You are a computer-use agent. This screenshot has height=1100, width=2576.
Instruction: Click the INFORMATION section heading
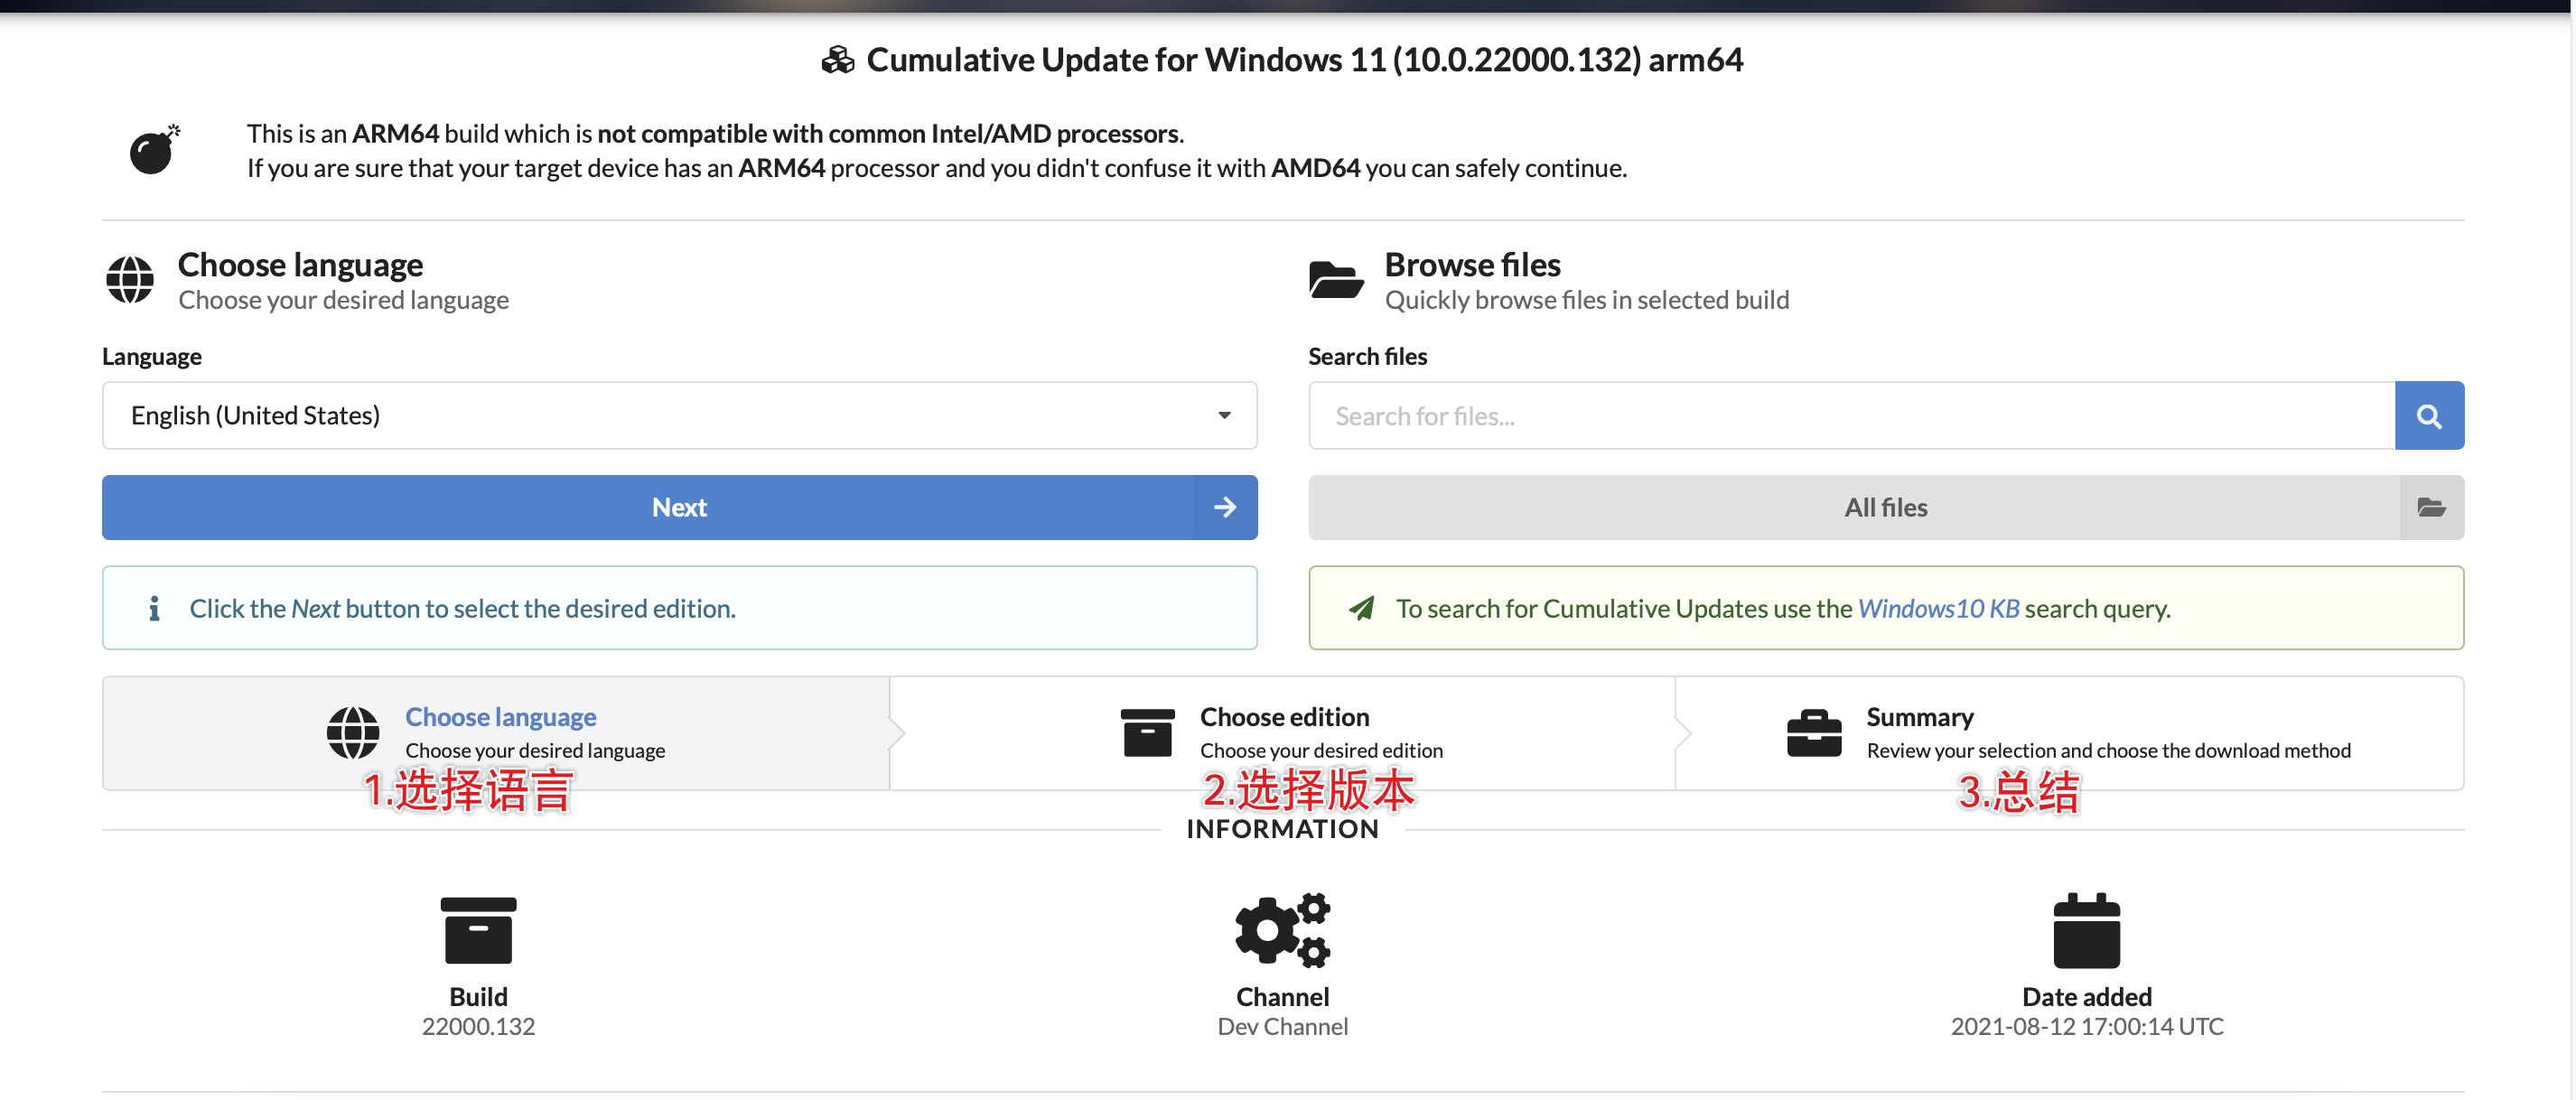(x=1282, y=829)
